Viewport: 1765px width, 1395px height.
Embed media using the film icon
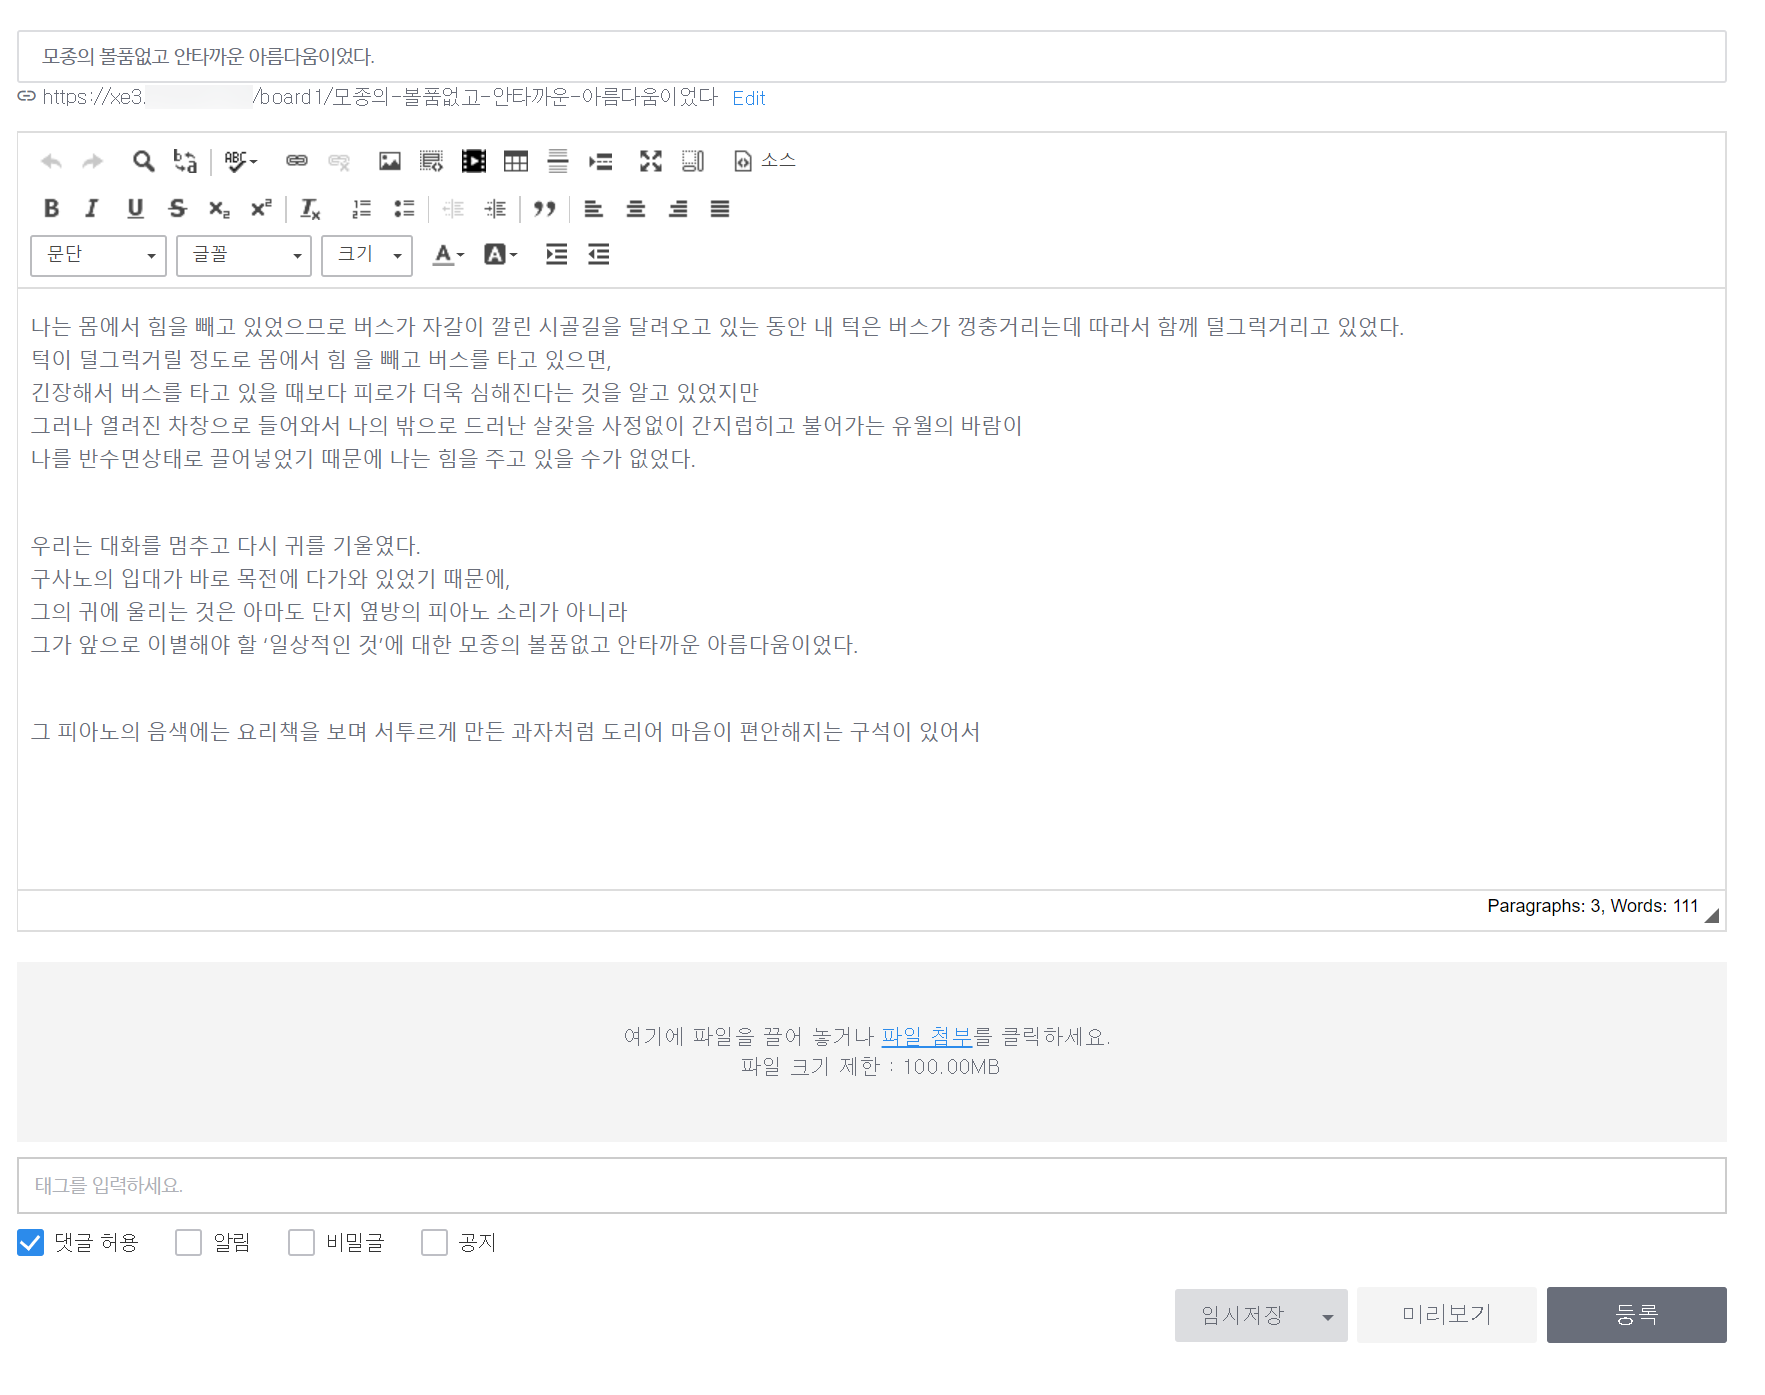click(x=474, y=161)
